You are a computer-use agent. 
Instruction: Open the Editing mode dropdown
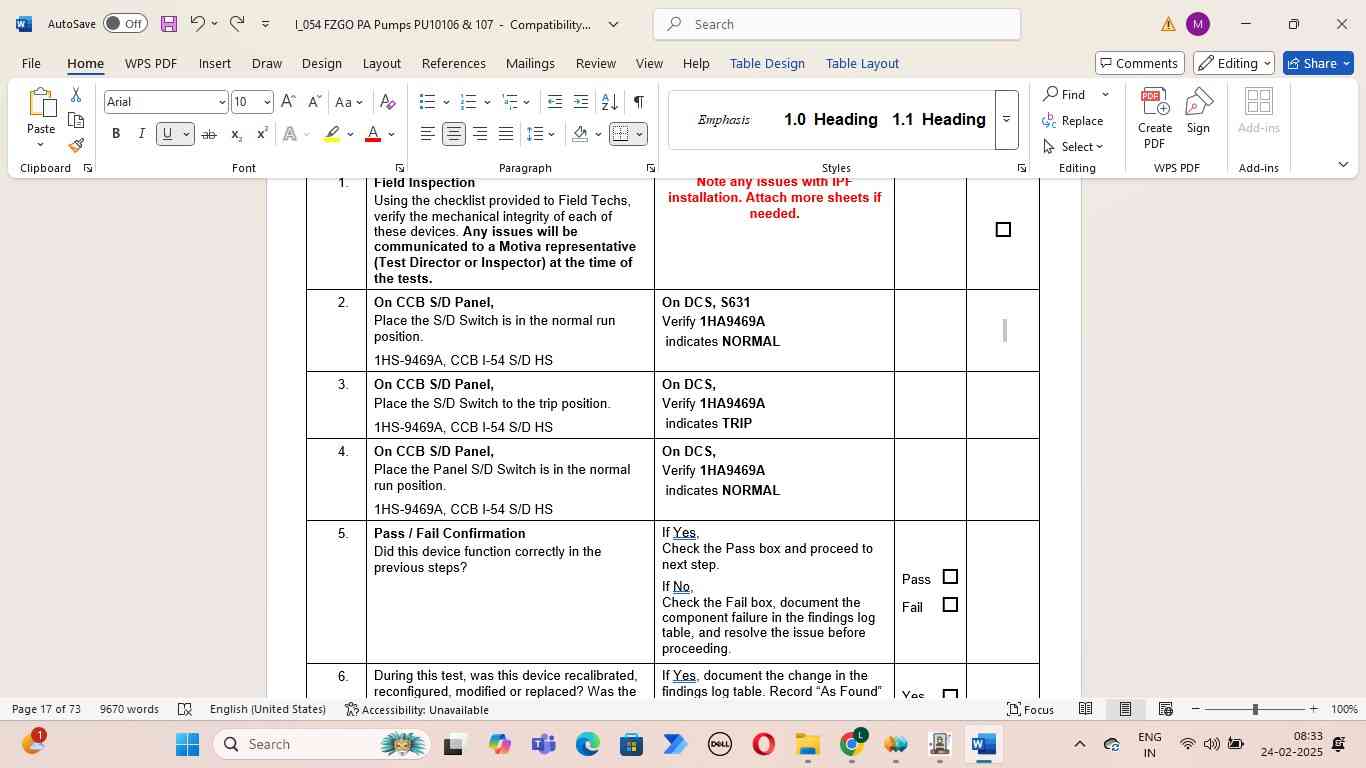(x=1234, y=63)
